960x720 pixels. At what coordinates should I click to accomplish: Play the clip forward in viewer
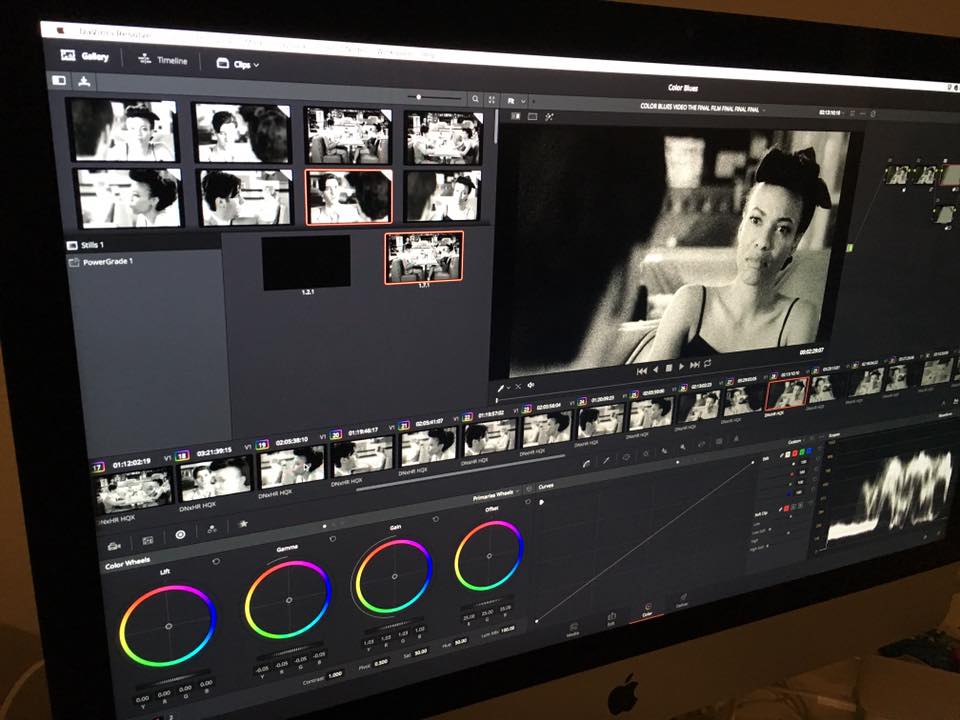(681, 366)
